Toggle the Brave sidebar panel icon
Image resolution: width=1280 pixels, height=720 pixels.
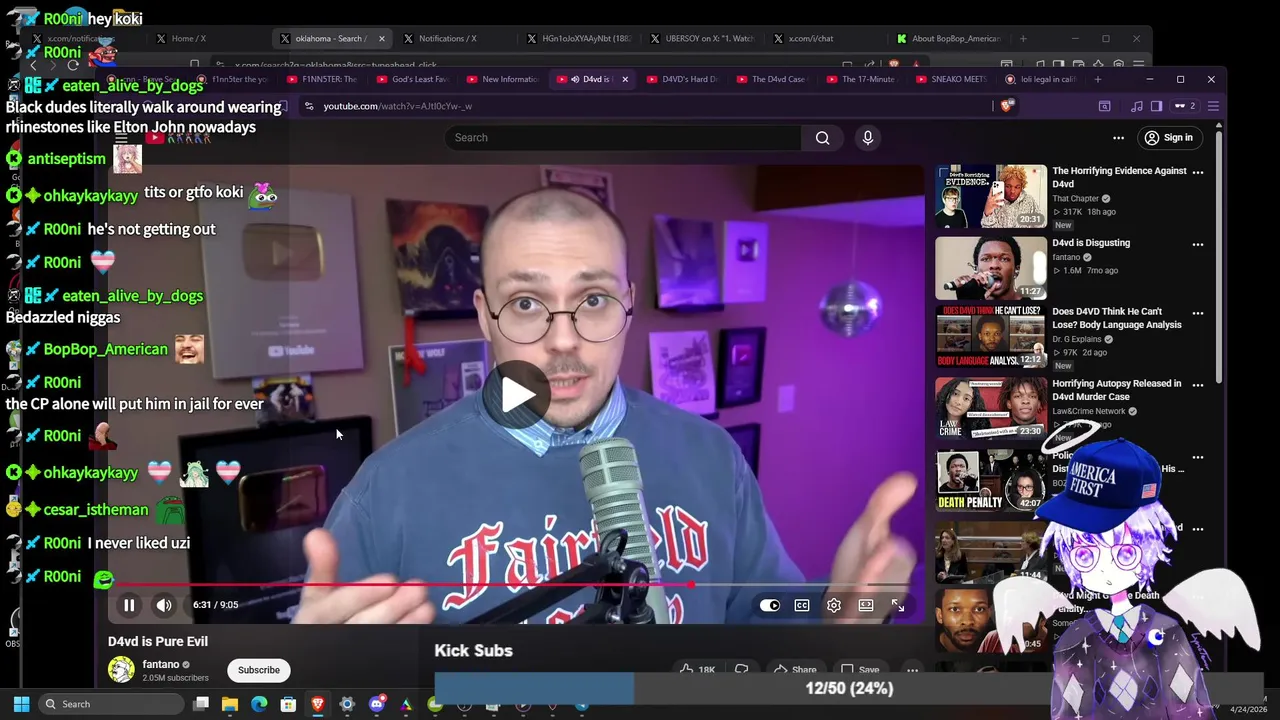tap(1157, 106)
